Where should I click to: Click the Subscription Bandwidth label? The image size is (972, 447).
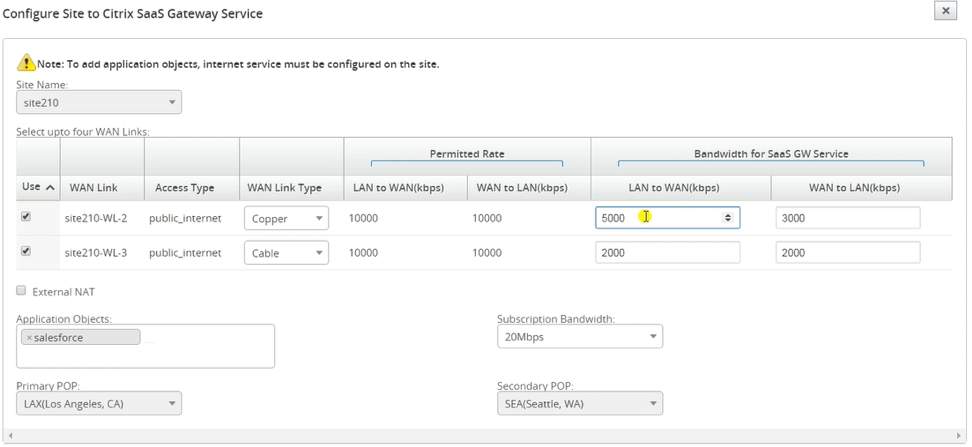point(556,319)
